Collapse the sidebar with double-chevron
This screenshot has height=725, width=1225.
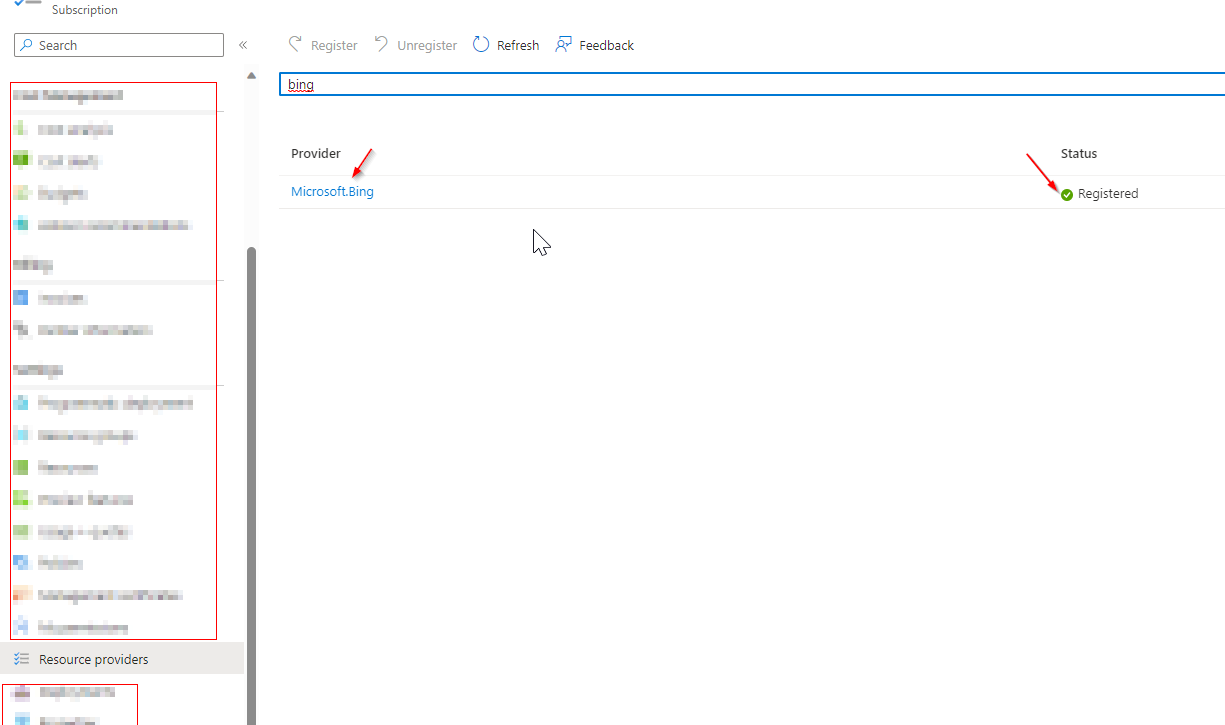(243, 45)
